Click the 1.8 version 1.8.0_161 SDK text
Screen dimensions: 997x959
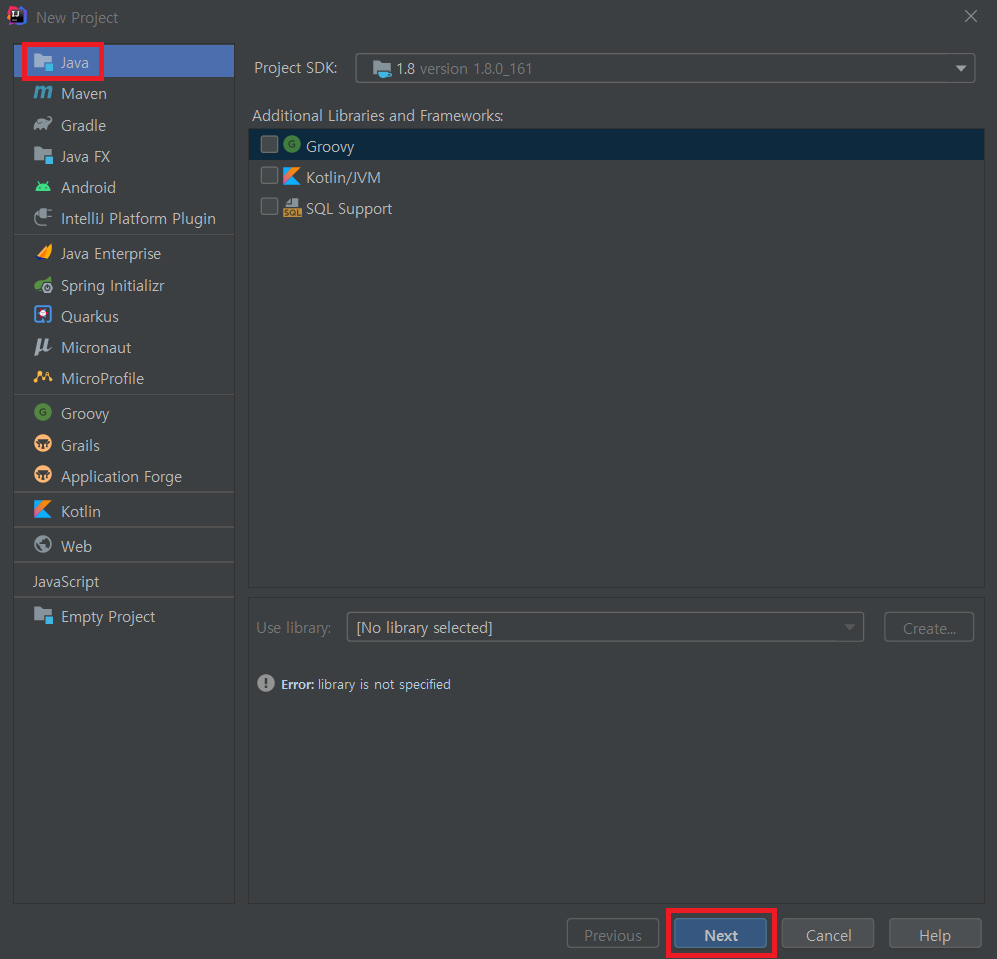coord(464,69)
